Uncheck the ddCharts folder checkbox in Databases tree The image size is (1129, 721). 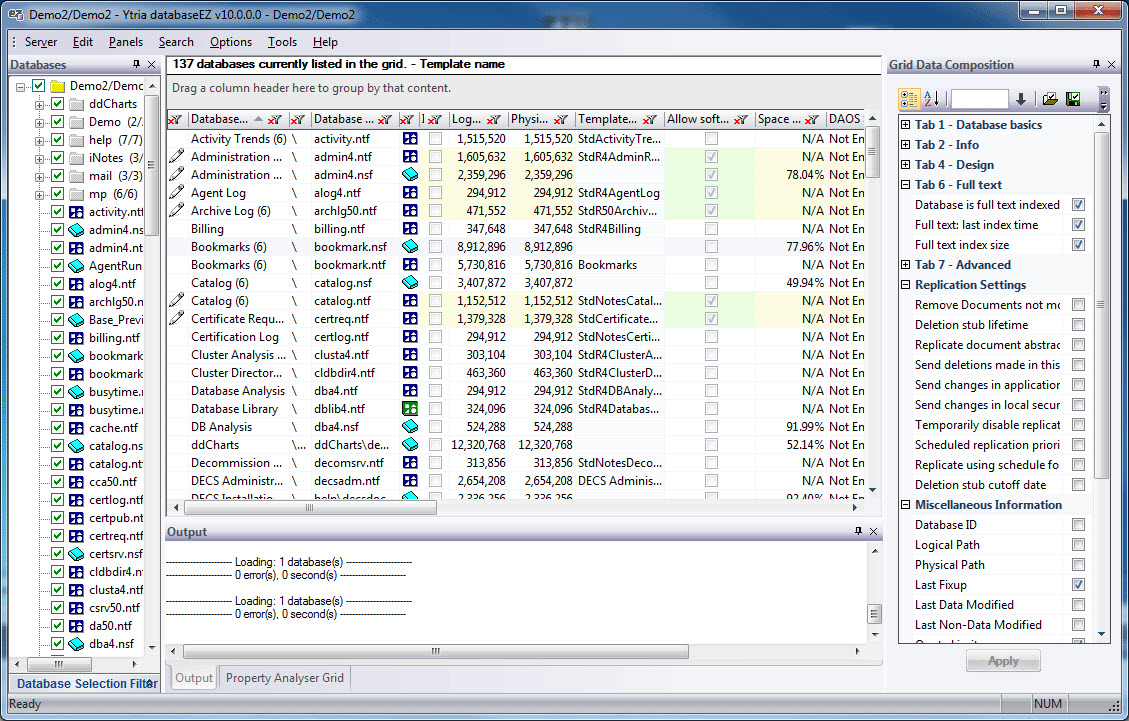58,104
